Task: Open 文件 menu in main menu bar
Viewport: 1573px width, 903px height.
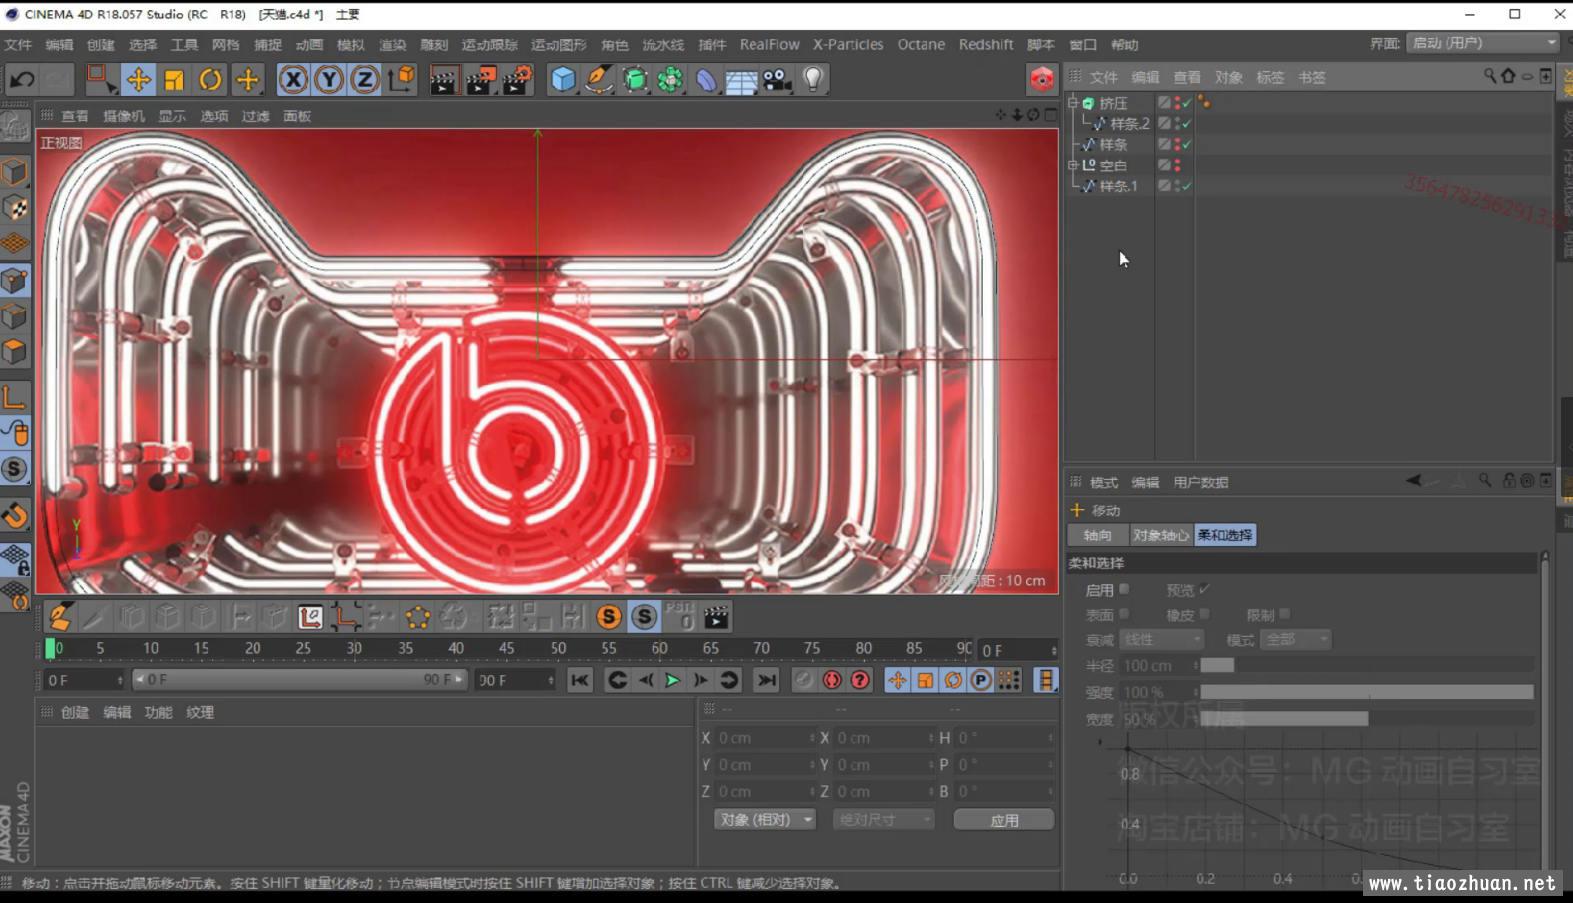Action: click(x=18, y=45)
